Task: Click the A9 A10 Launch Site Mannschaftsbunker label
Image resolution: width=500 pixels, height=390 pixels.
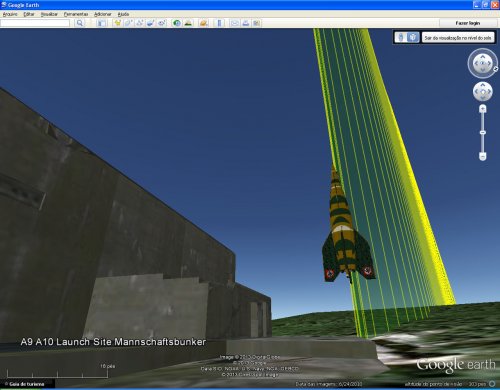Action: coord(113,342)
